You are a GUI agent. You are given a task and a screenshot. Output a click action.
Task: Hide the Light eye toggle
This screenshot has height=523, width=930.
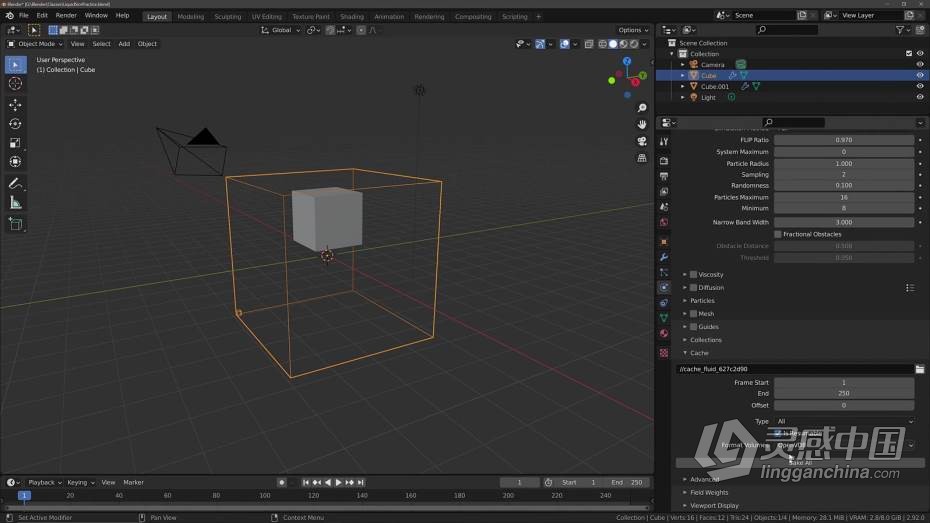pos(920,97)
